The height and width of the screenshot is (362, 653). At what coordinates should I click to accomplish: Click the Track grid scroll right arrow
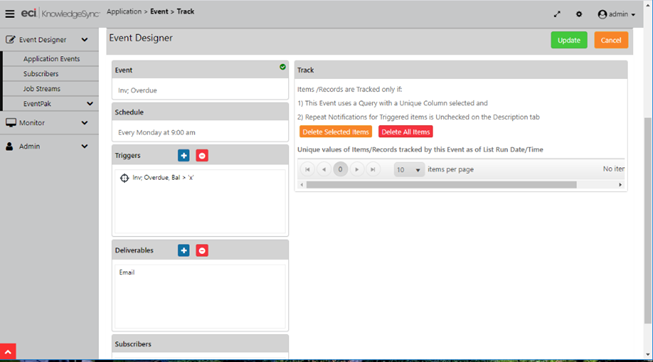(x=620, y=185)
